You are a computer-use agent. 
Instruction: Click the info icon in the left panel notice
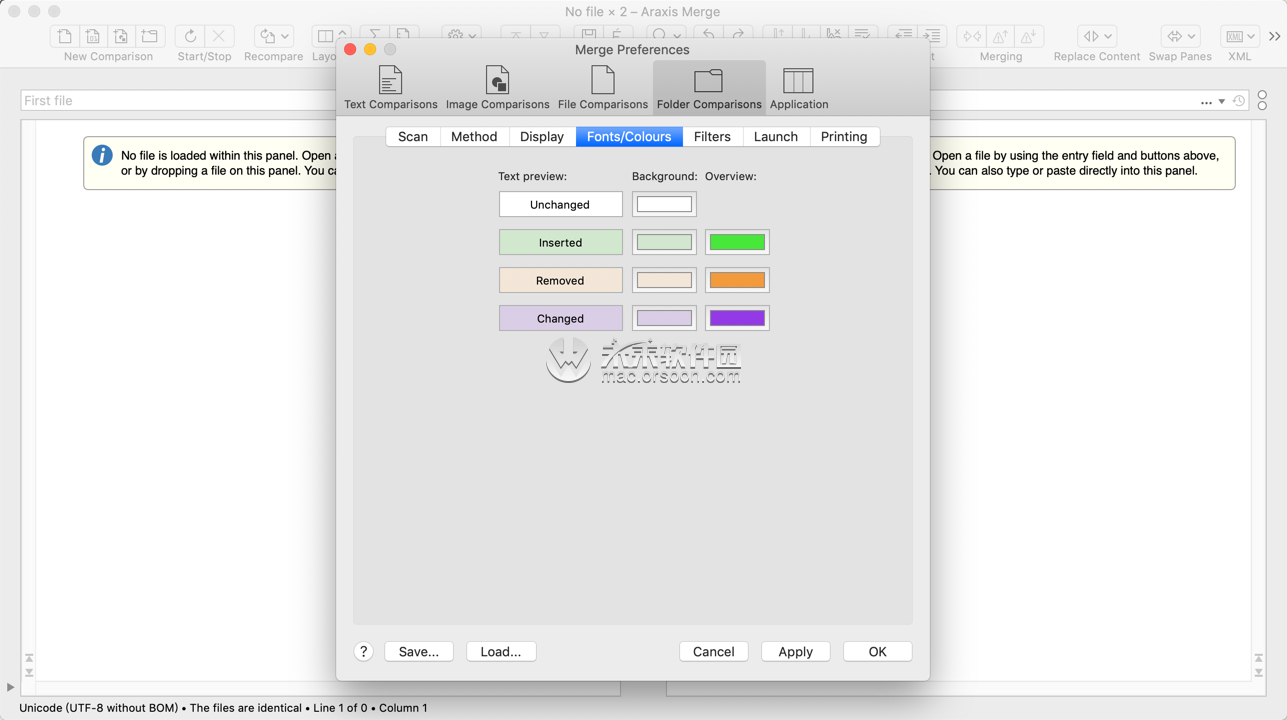(102, 155)
